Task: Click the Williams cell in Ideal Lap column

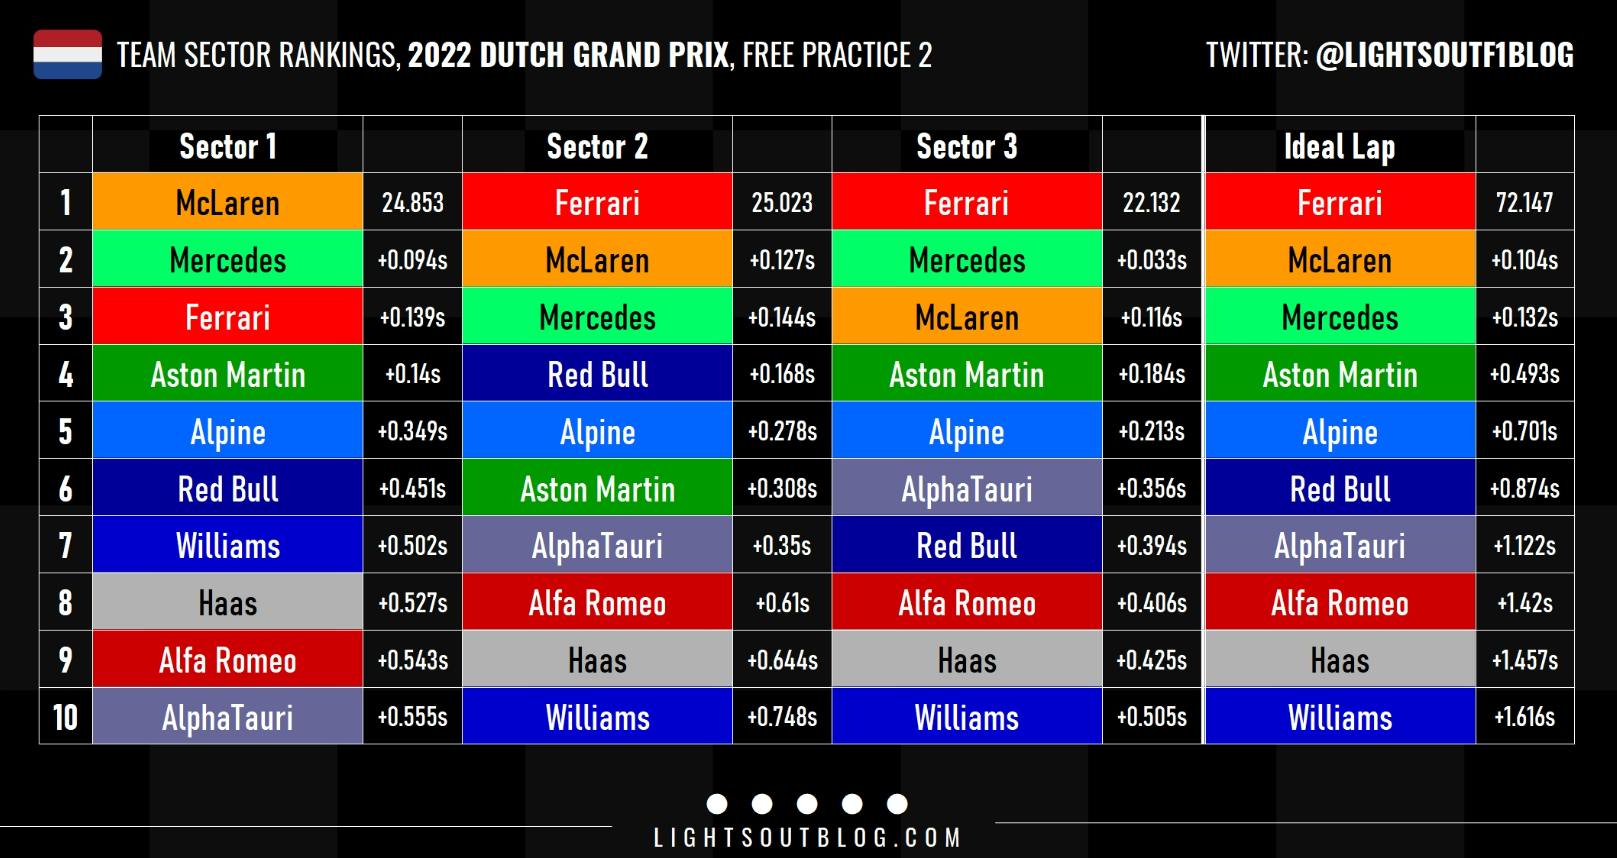Action: [x=1340, y=716]
